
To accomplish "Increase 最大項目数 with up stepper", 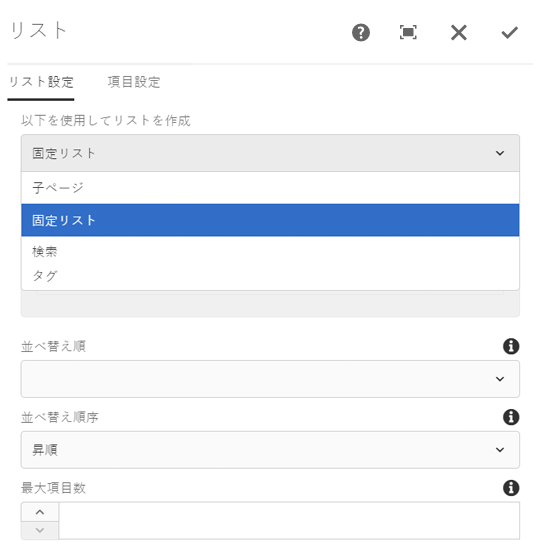I will click(40, 512).
